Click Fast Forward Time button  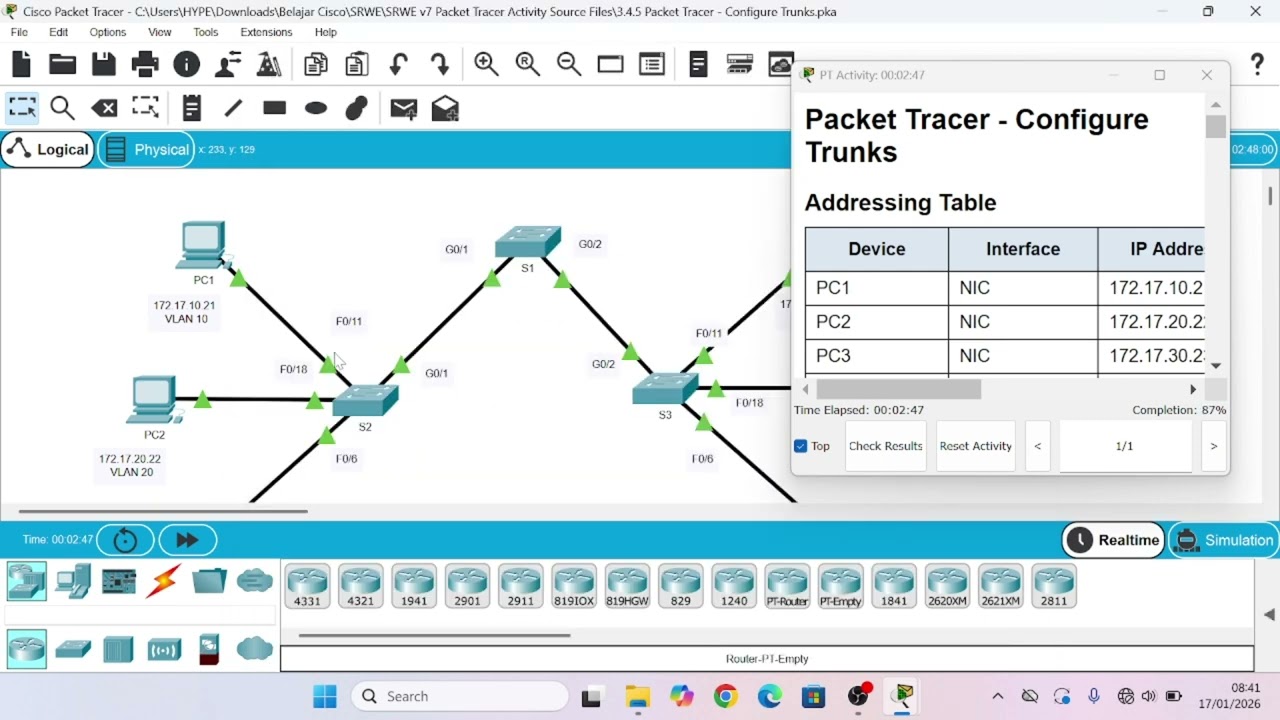click(x=187, y=540)
